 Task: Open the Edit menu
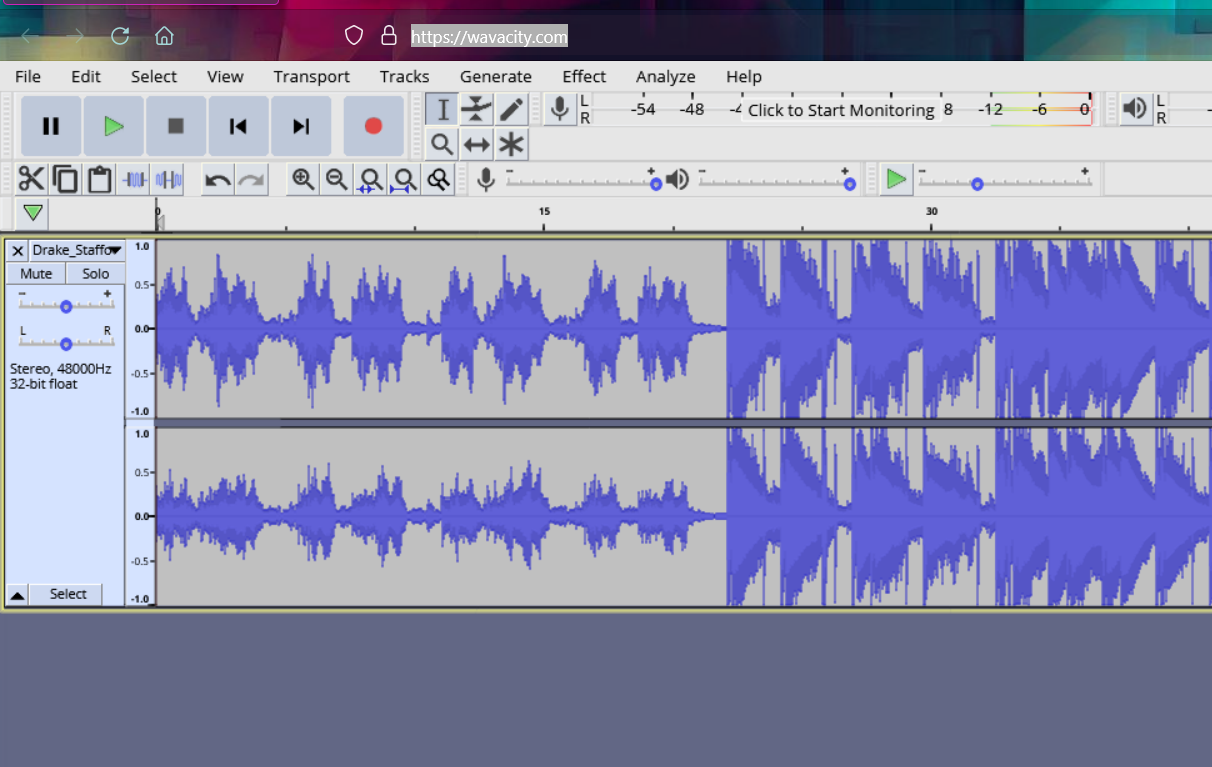click(x=86, y=76)
